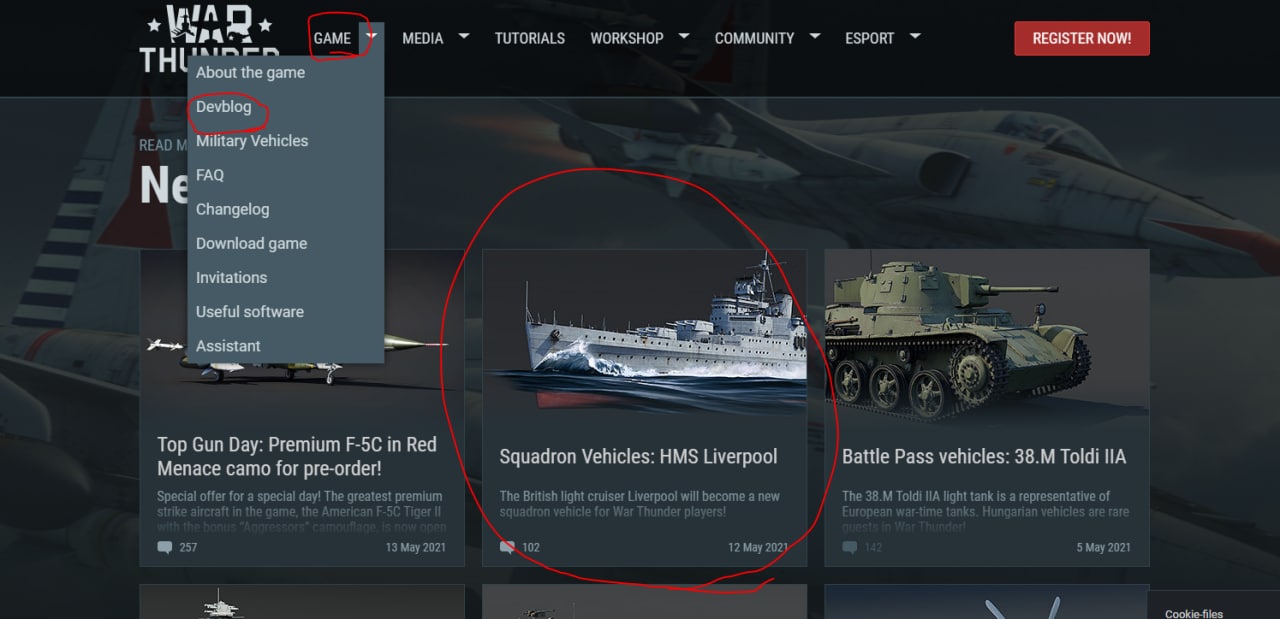Click the Cookie-files notice
Image resolution: width=1280 pixels, height=619 pixels.
1194,613
